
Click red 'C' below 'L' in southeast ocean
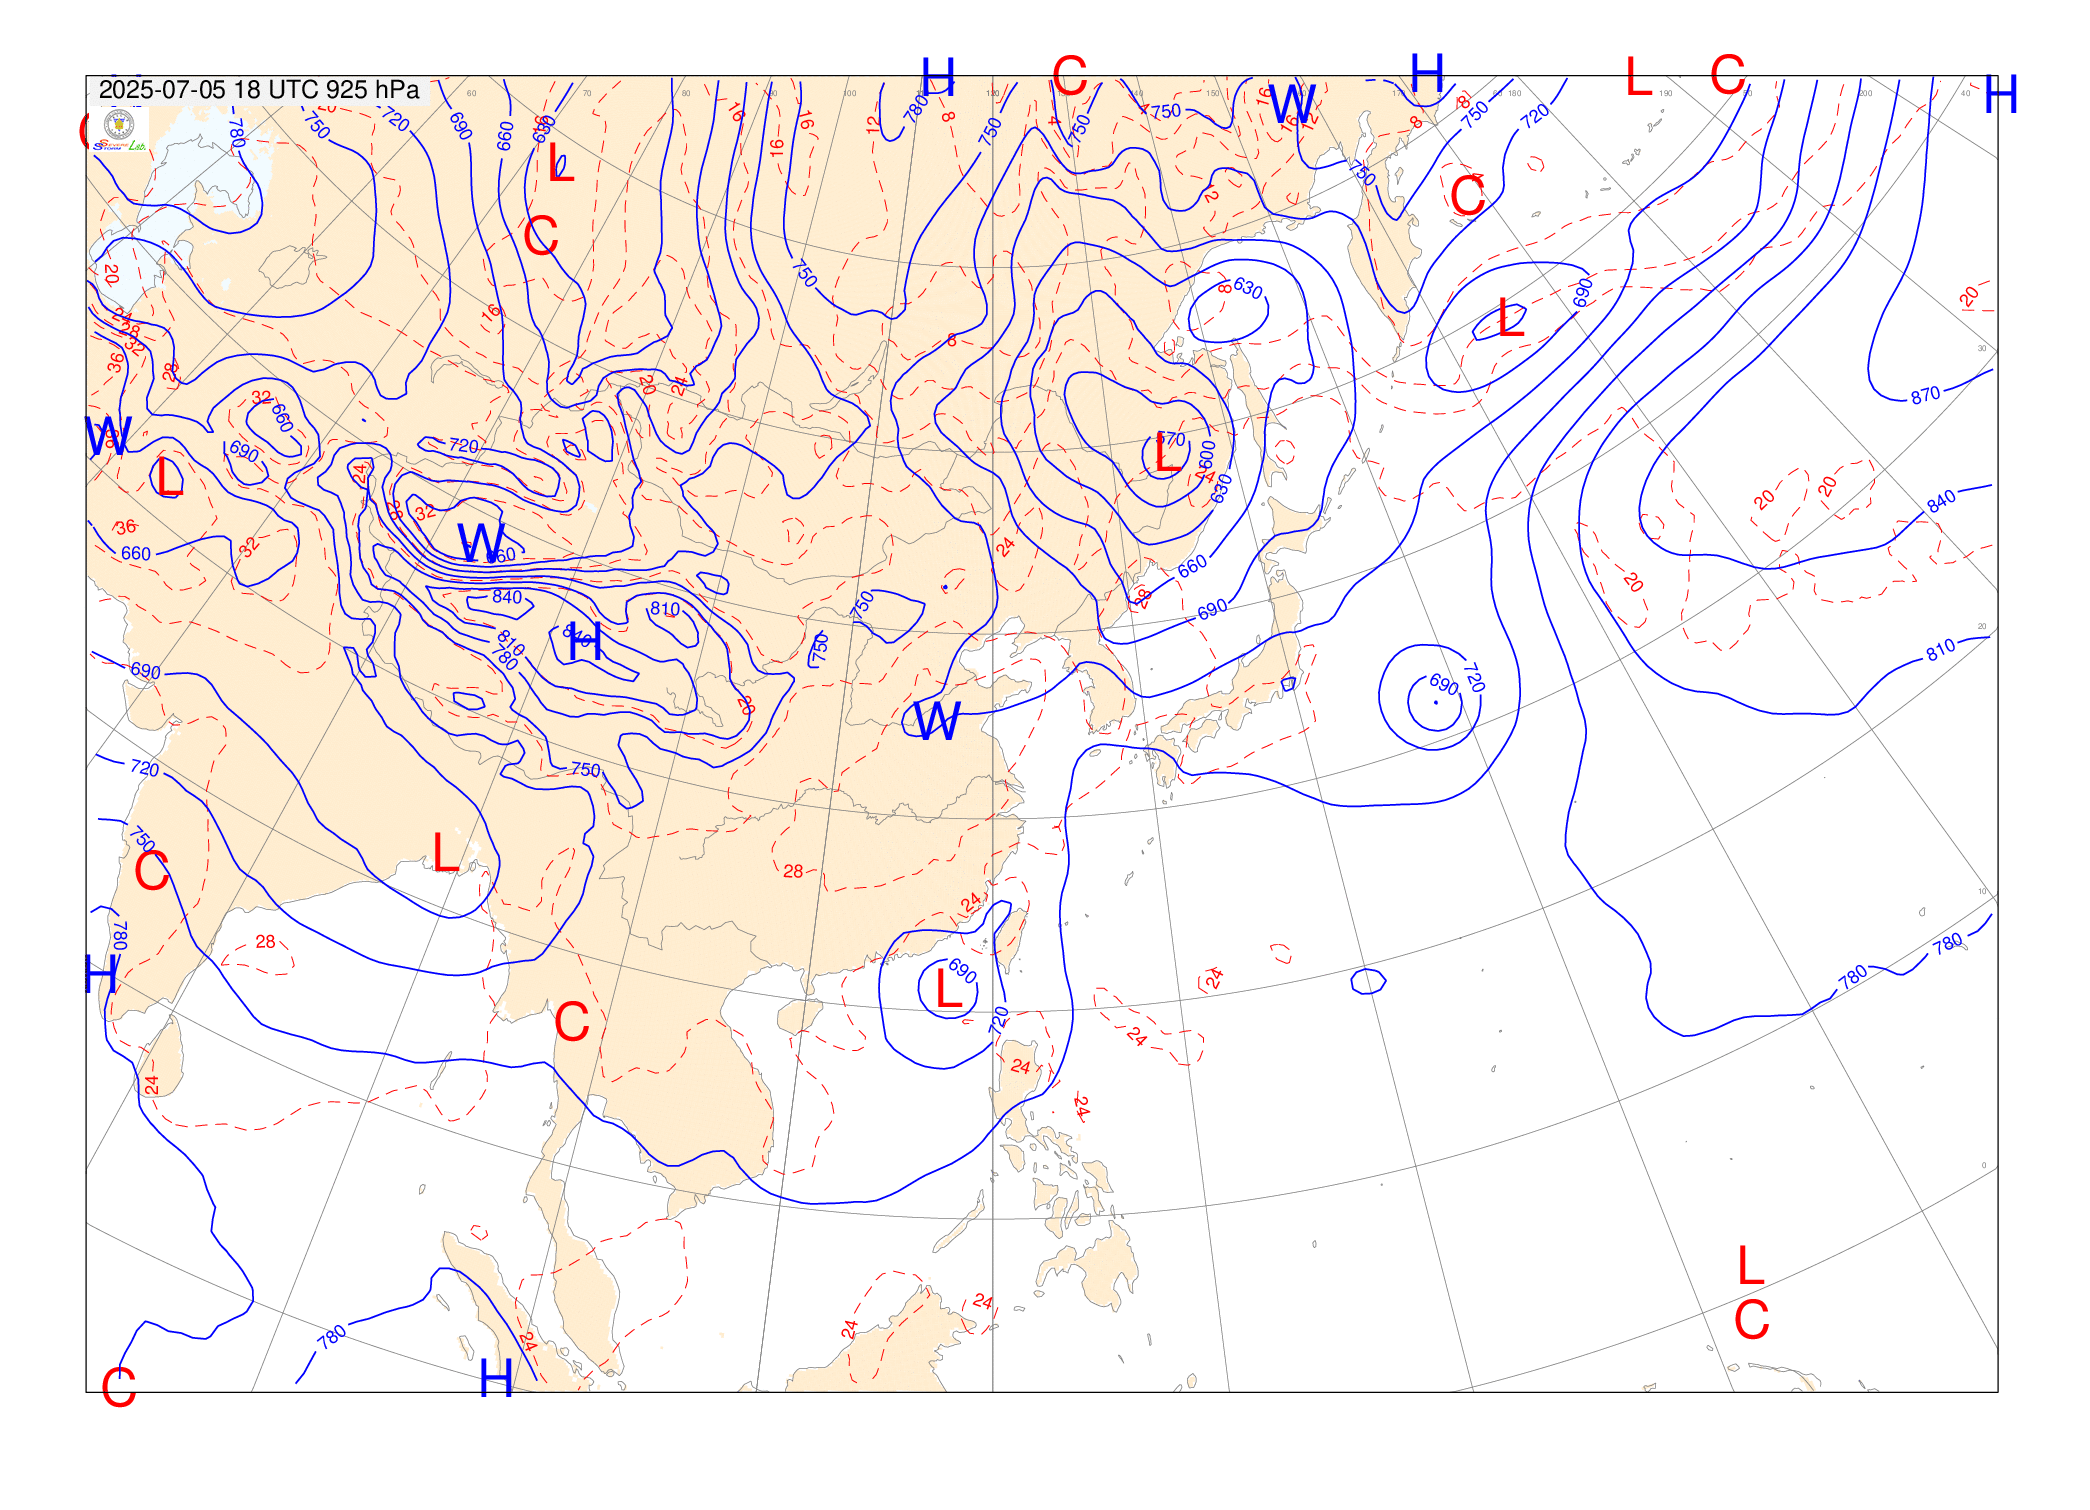click(x=1751, y=1320)
